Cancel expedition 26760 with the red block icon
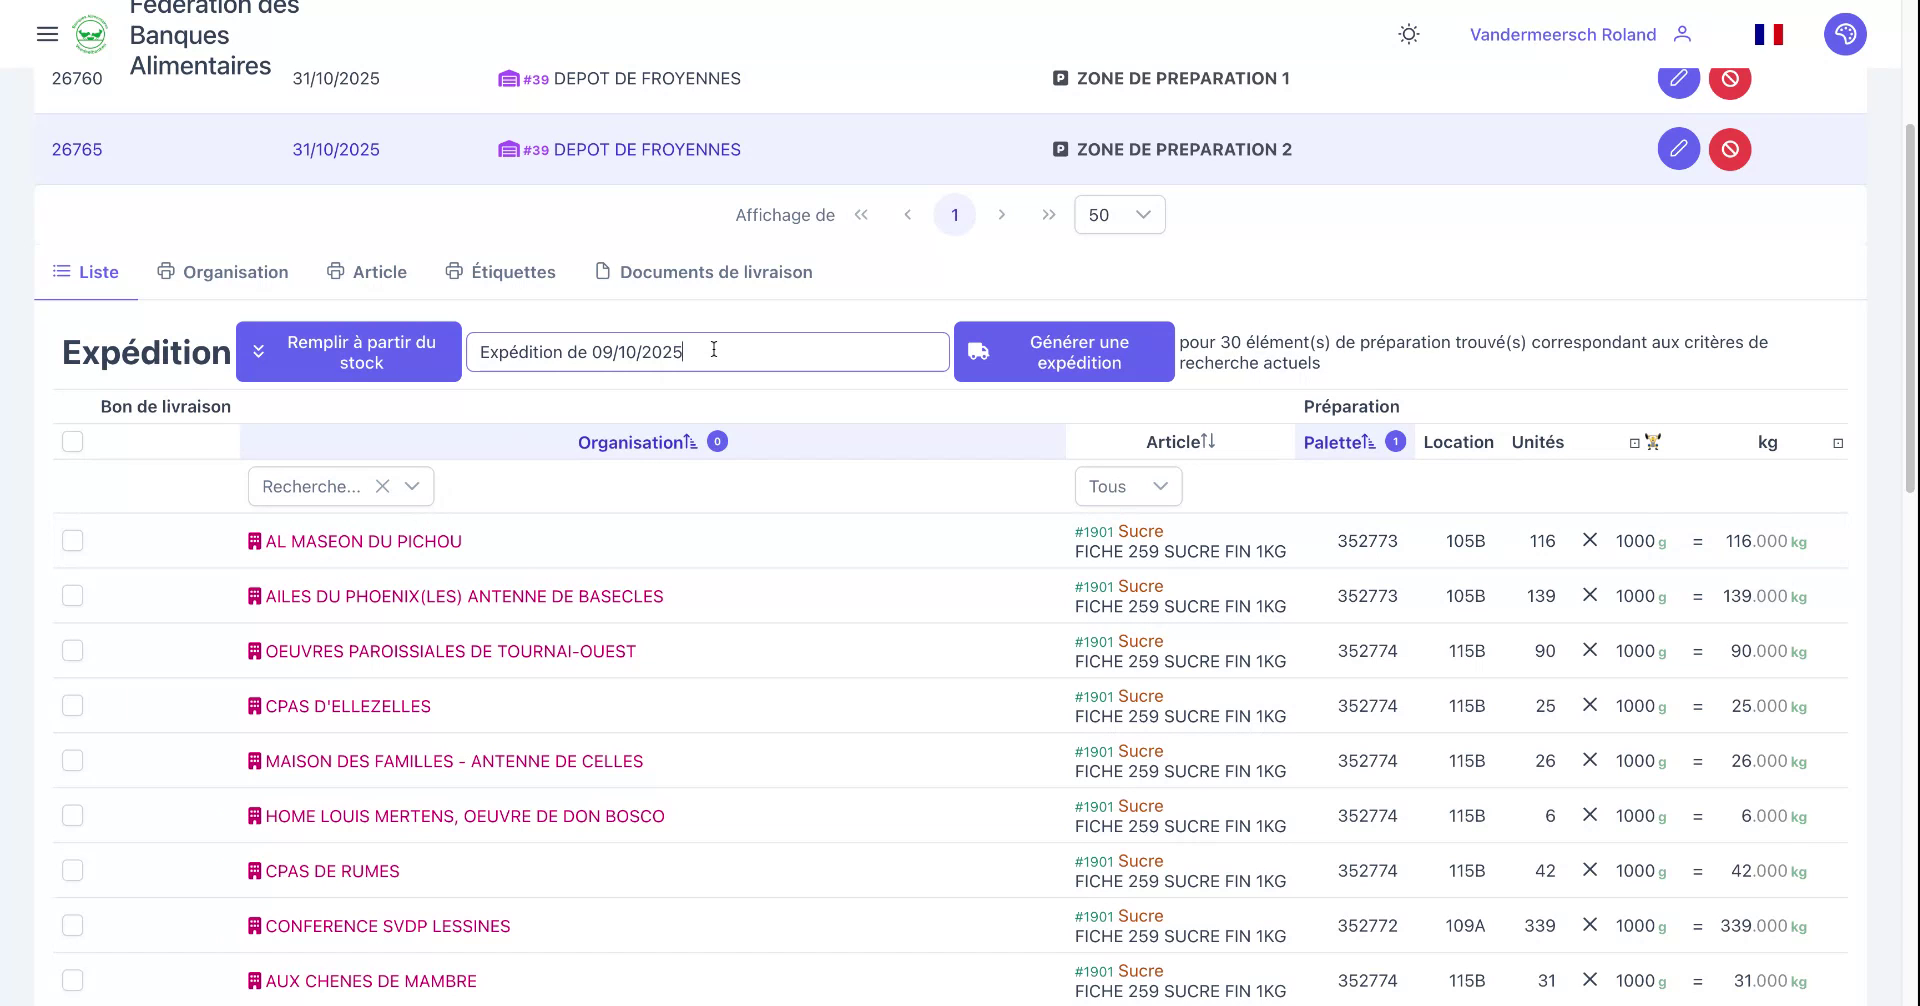This screenshot has height=1006, width=1920. [1731, 79]
